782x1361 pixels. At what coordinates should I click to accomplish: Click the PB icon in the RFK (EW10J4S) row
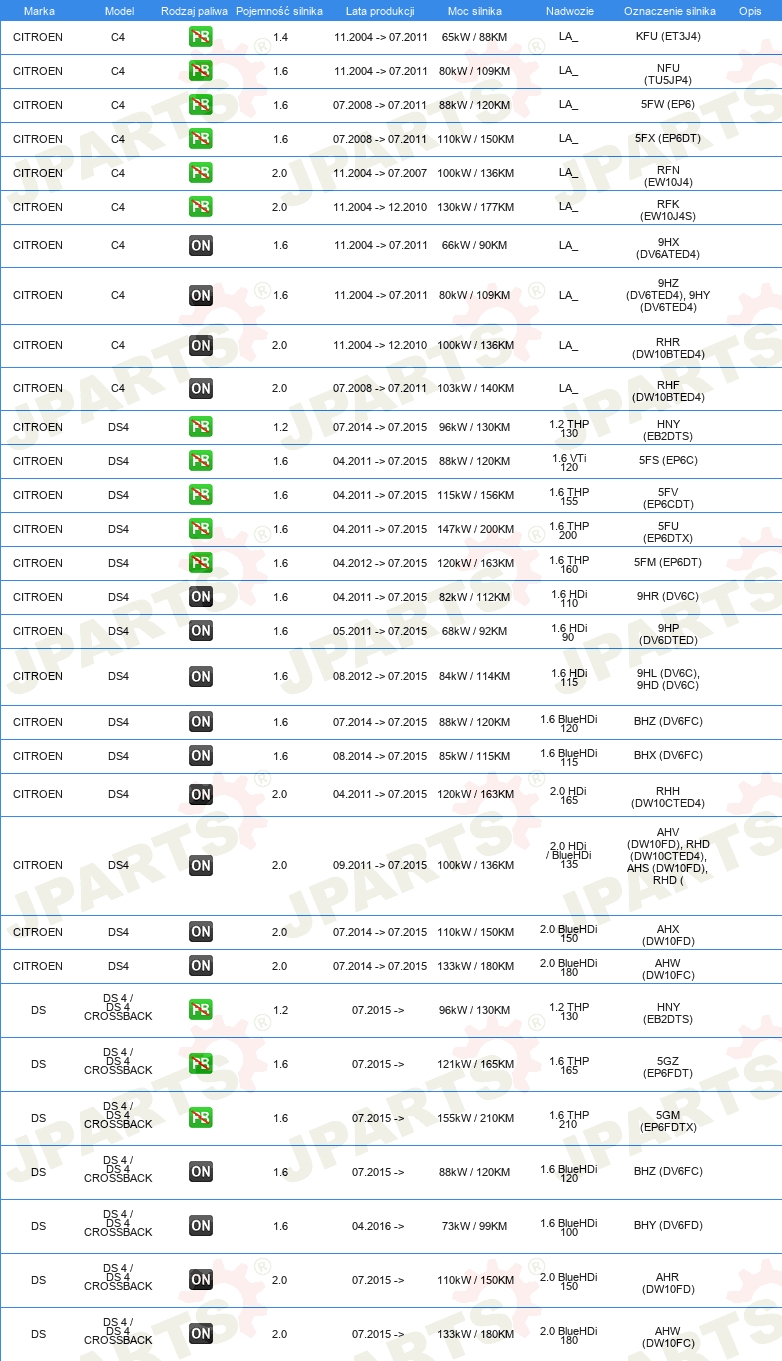[201, 207]
